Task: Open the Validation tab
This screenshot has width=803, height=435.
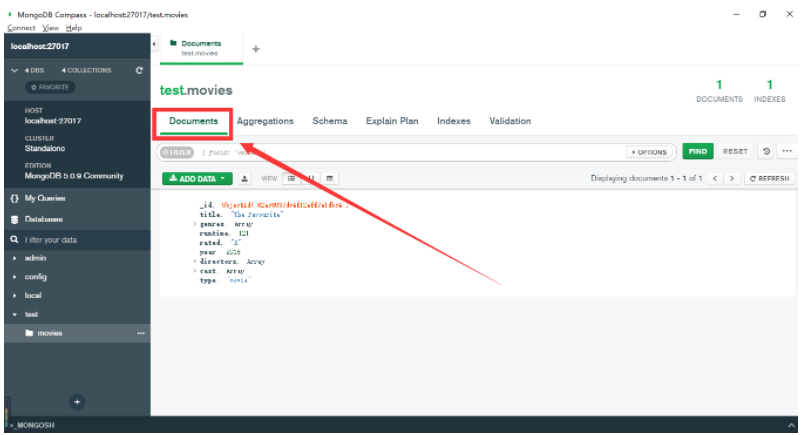Action: [x=510, y=121]
